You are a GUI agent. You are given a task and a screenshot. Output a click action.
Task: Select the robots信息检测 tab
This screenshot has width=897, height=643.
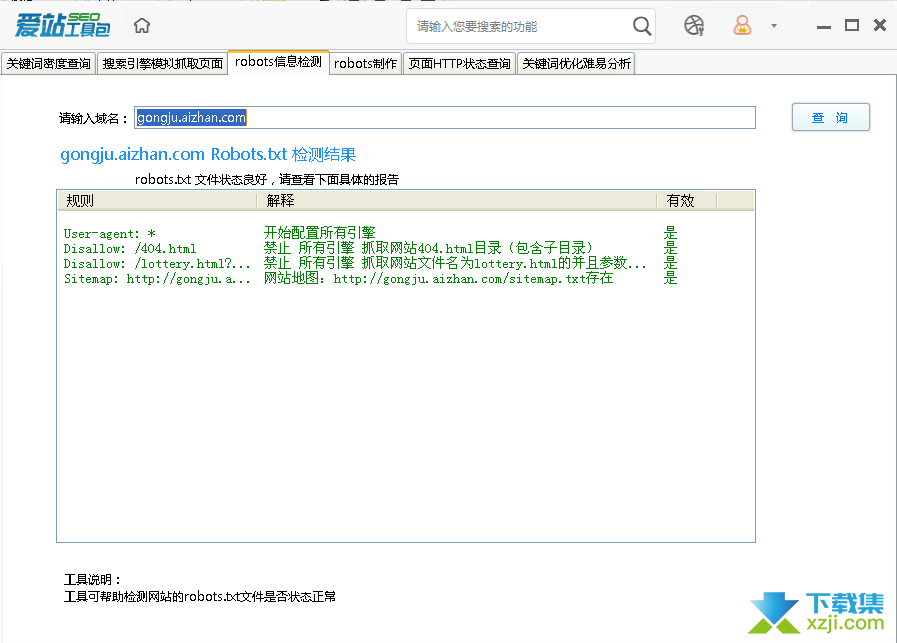(279, 62)
